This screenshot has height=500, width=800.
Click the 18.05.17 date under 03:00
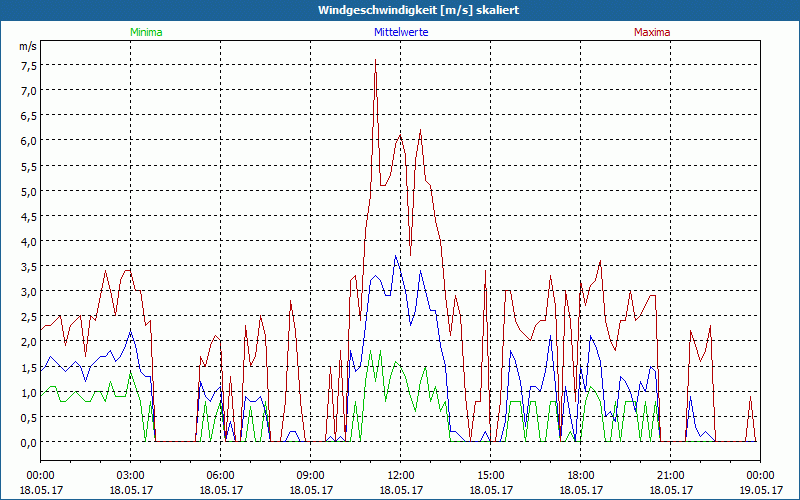131,490
